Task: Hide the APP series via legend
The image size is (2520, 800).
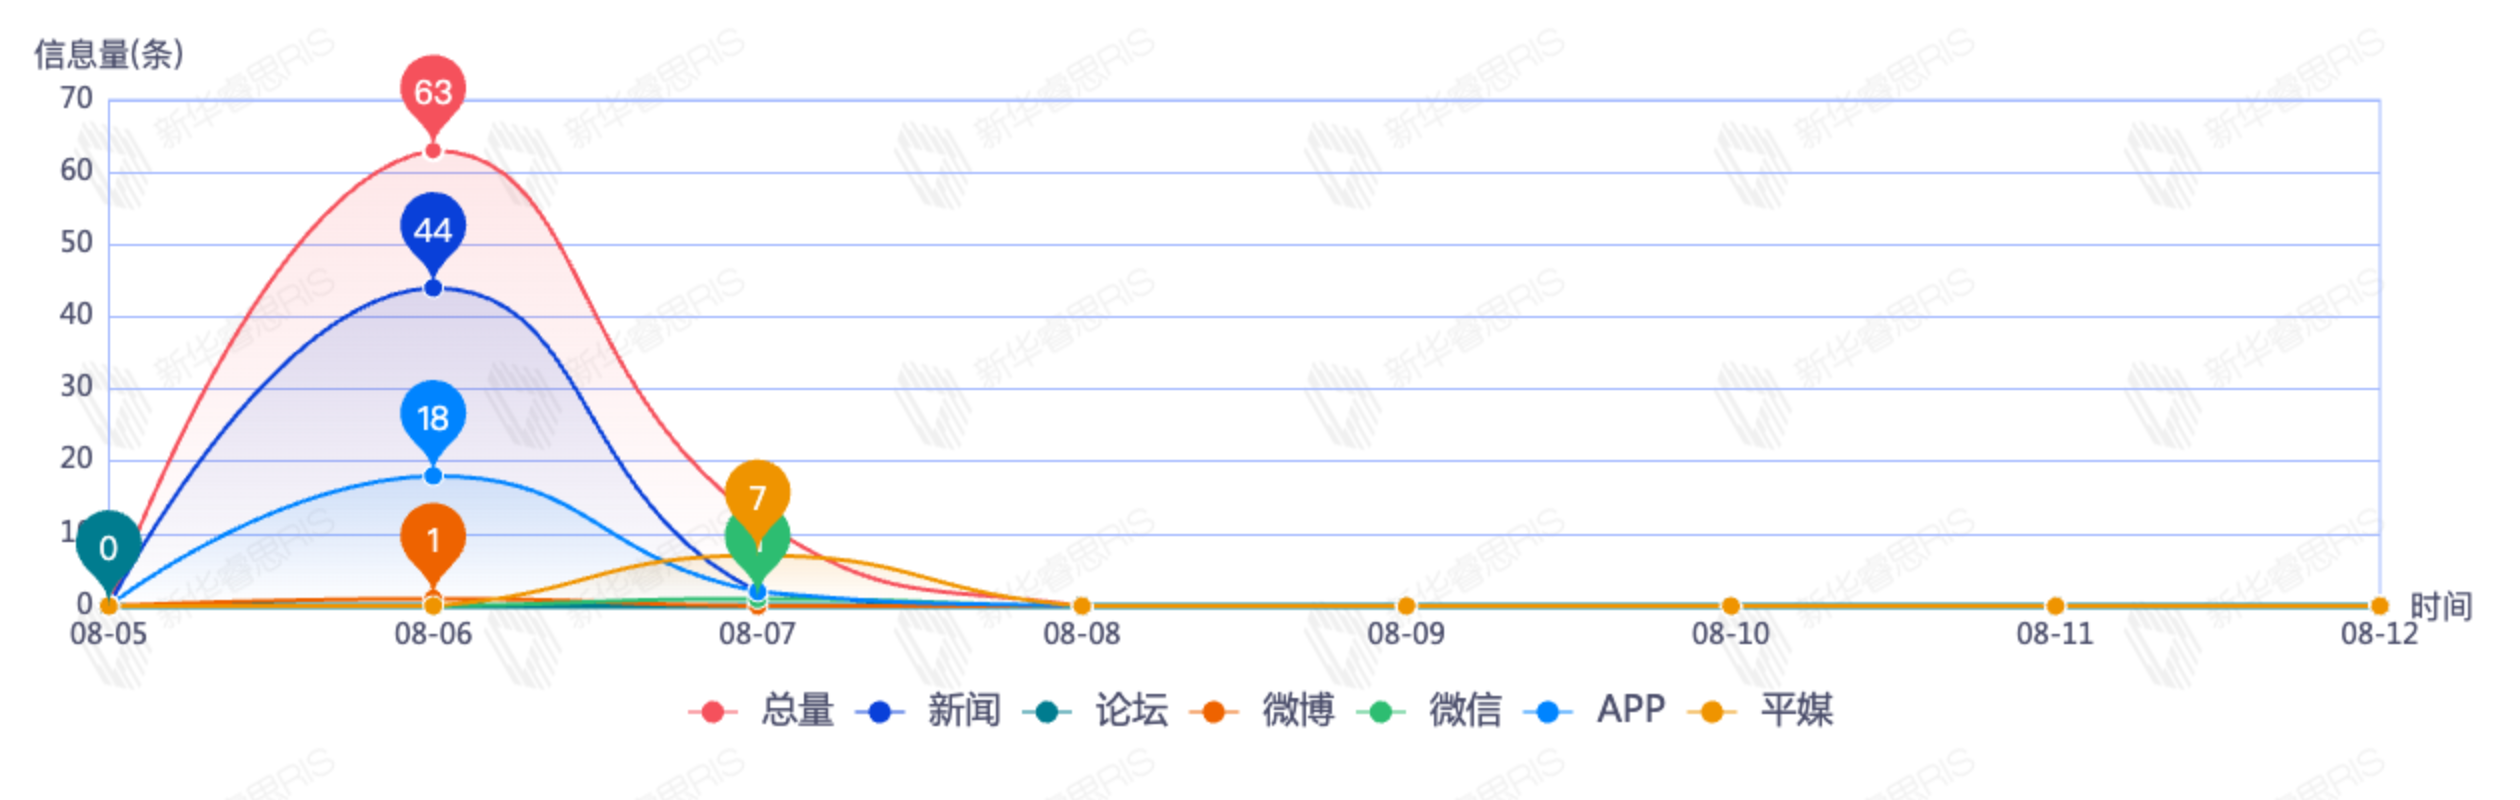Action: tap(1596, 711)
